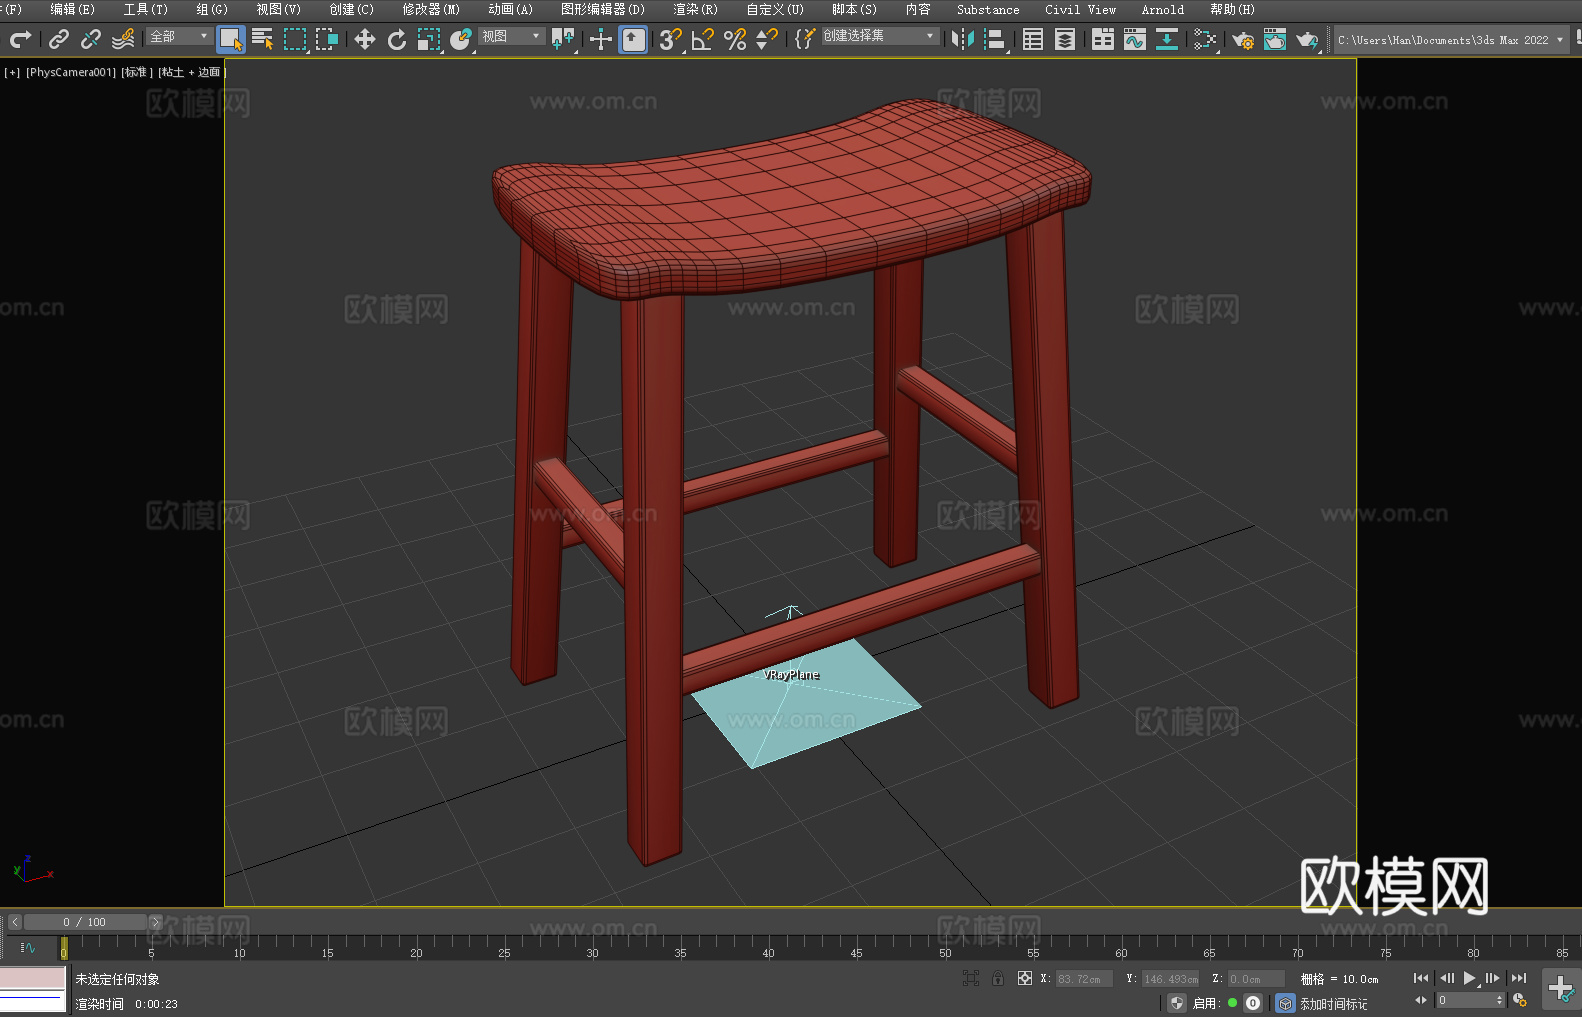The height and width of the screenshot is (1017, 1582).
Task: Toggle Spinner Snap
Action: tap(767, 39)
